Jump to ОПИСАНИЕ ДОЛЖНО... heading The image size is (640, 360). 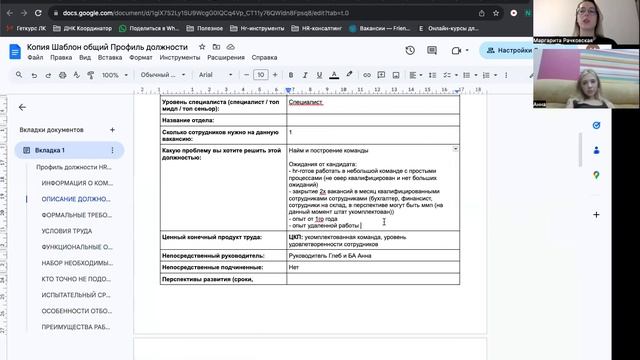(x=76, y=199)
